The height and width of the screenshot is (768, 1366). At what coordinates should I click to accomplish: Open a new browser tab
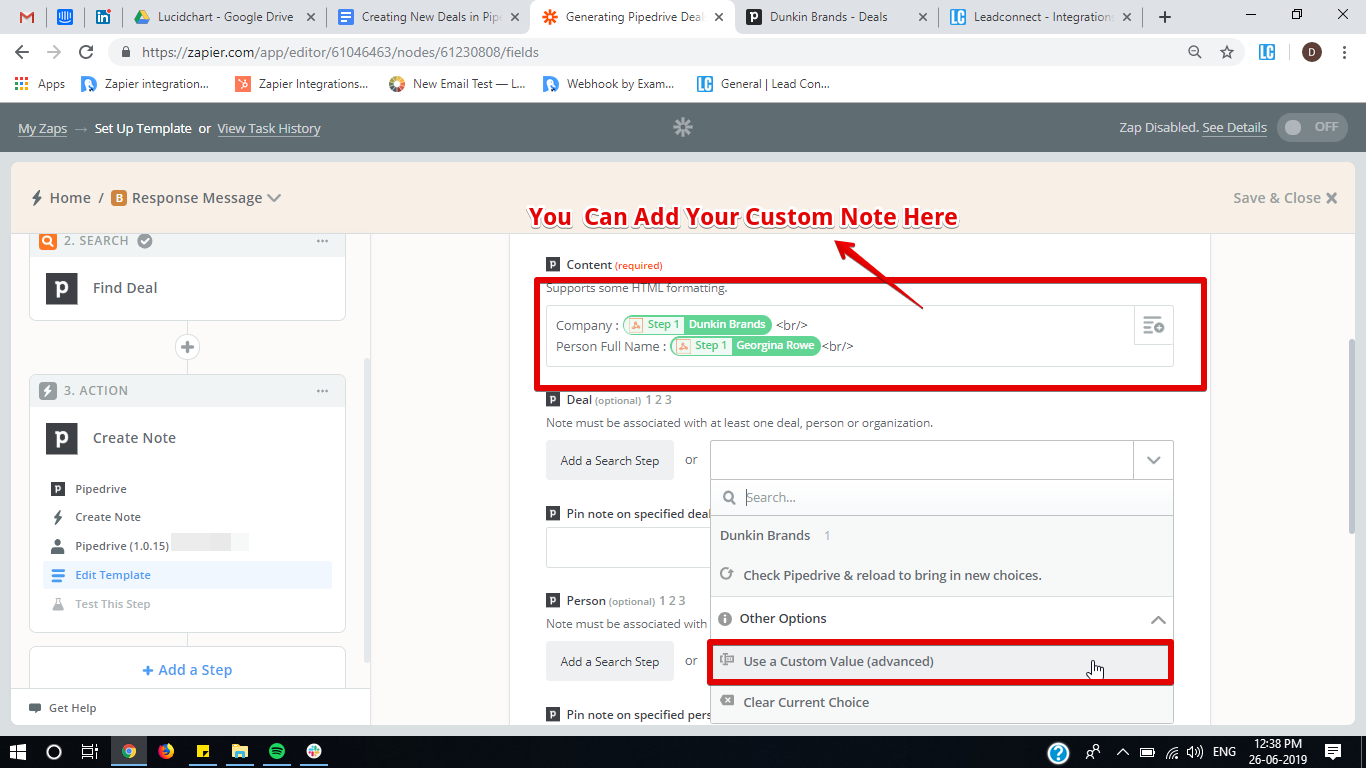[1165, 17]
